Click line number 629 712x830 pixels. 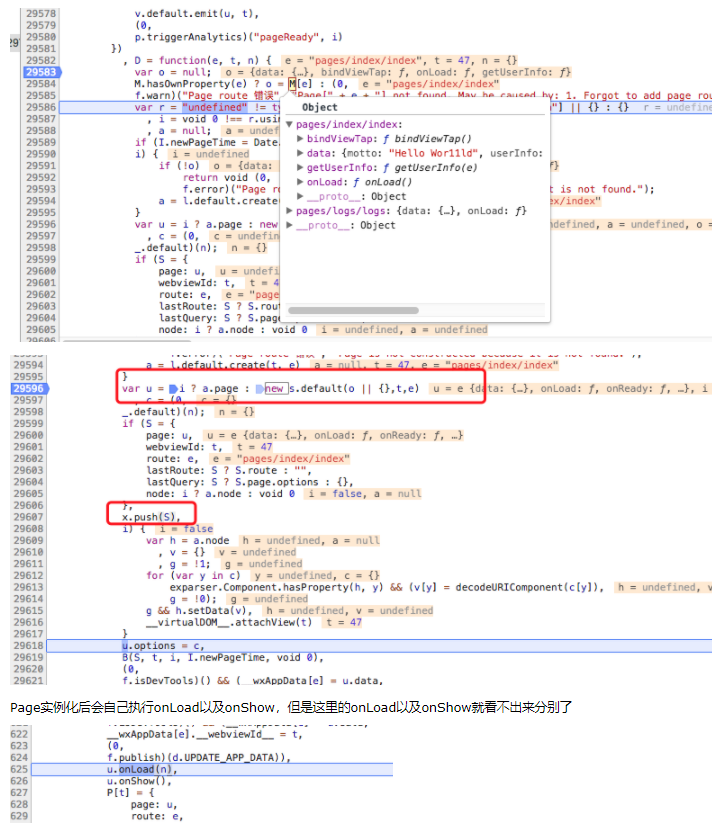[x=19, y=816]
